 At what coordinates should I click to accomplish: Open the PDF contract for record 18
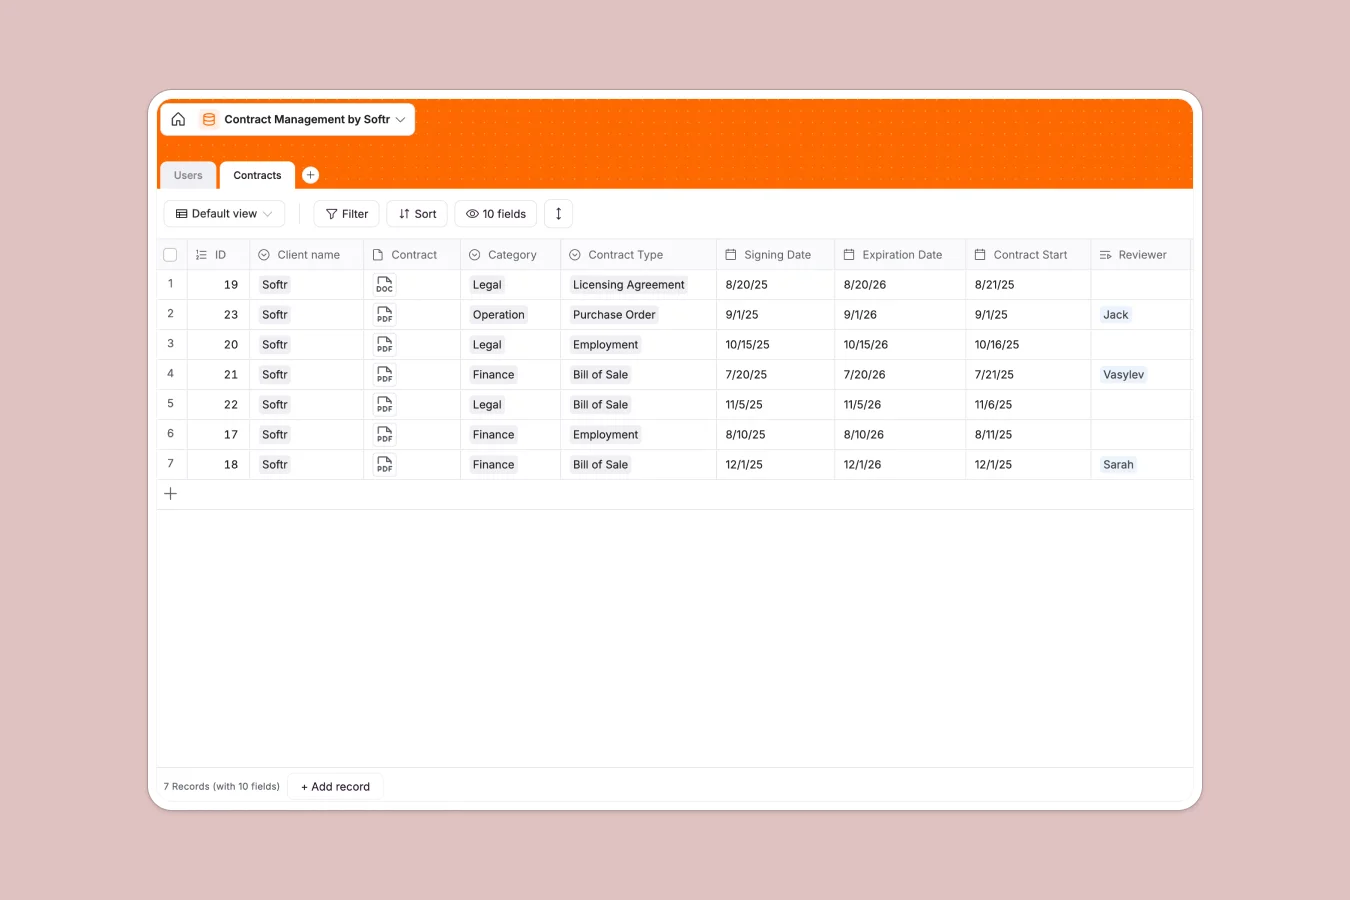(x=384, y=464)
